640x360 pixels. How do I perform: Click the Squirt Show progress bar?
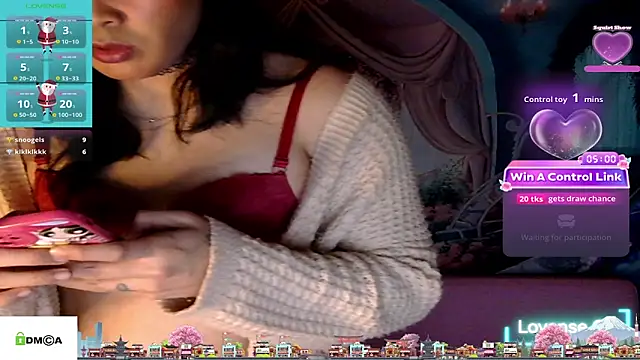(x=612, y=69)
